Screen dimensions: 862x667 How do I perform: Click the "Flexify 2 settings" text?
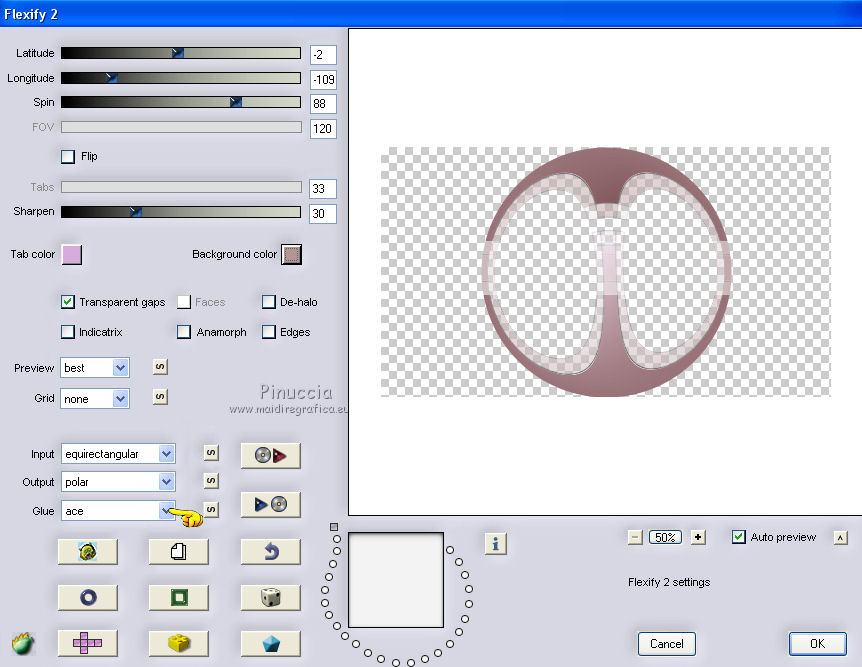pos(669,582)
